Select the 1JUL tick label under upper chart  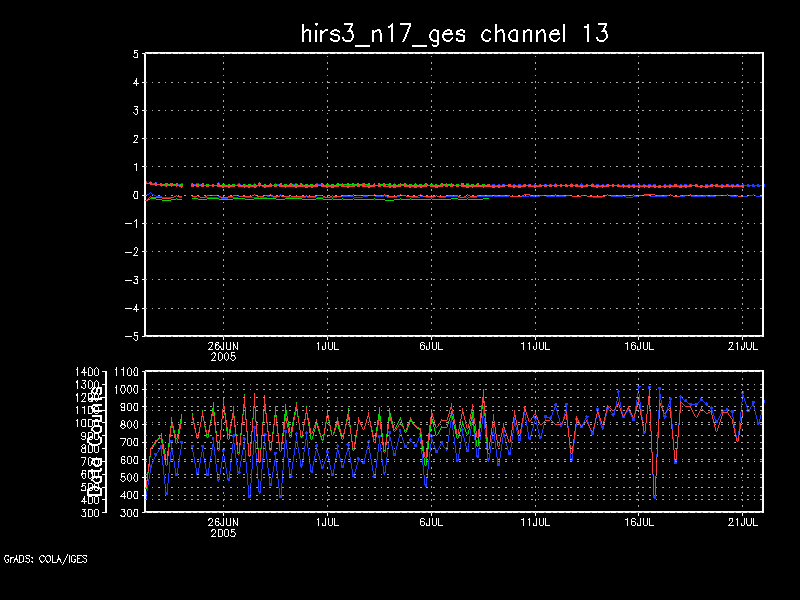coord(326,345)
